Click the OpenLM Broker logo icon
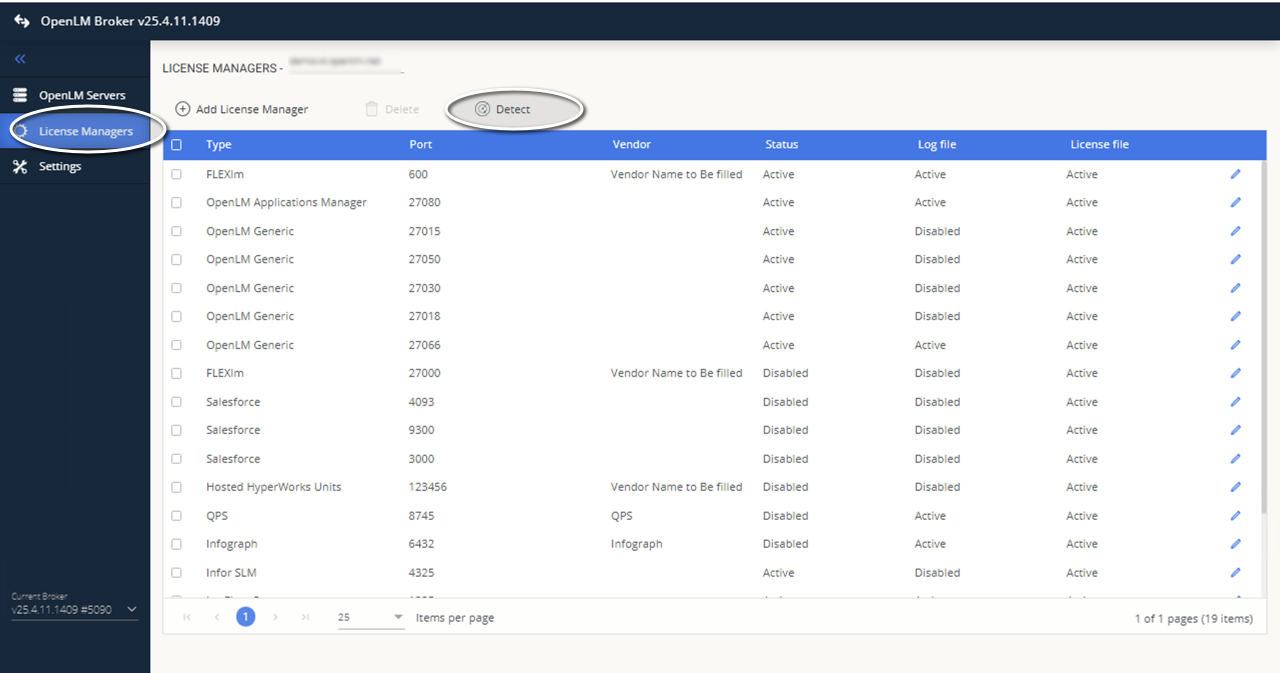Image resolution: width=1280 pixels, height=673 pixels. [21, 20]
